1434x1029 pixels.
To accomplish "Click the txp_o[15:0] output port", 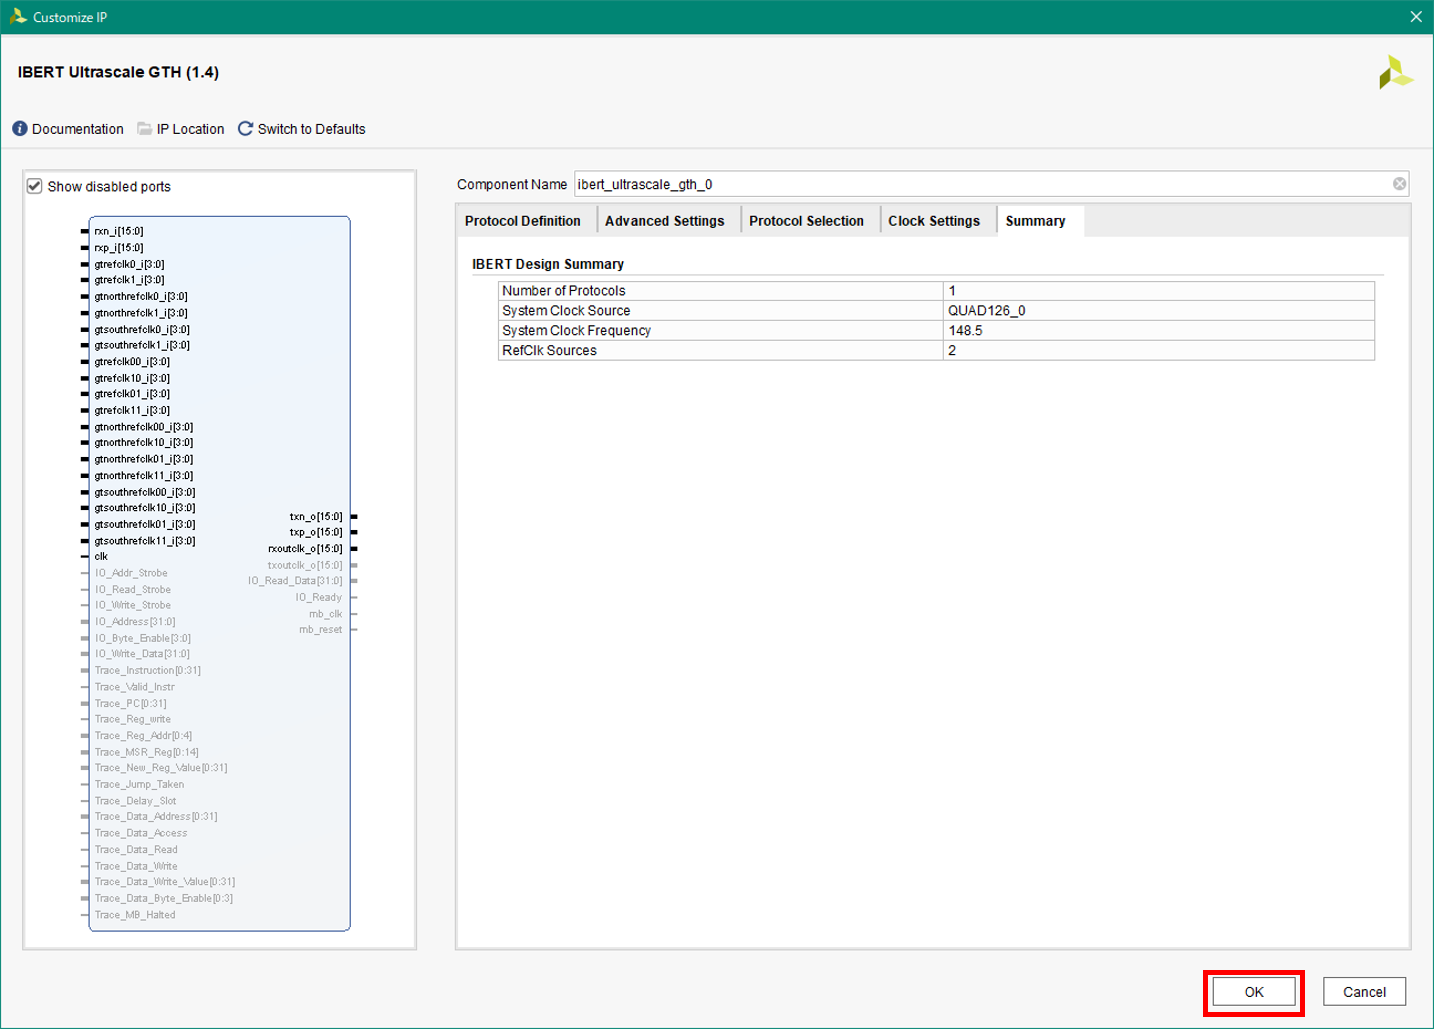I will (316, 532).
